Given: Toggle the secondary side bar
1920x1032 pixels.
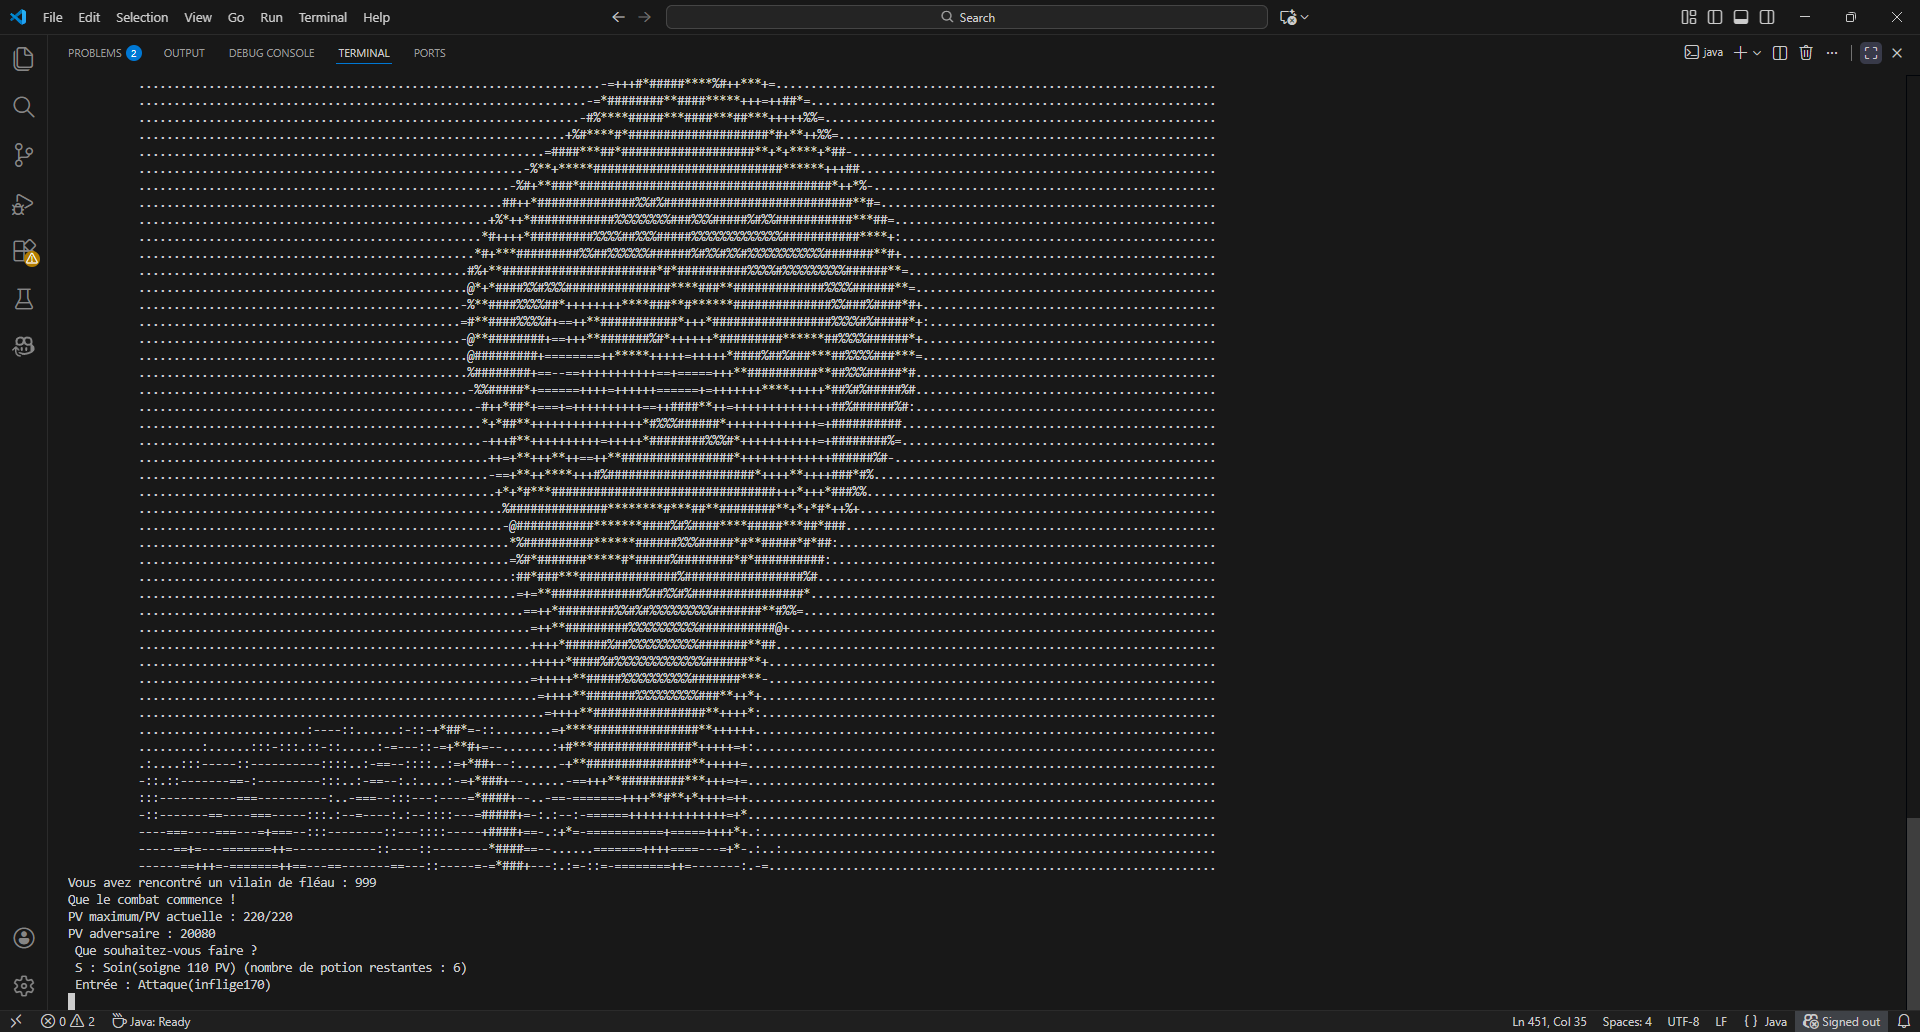Looking at the screenshot, I should pos(1767,17).
